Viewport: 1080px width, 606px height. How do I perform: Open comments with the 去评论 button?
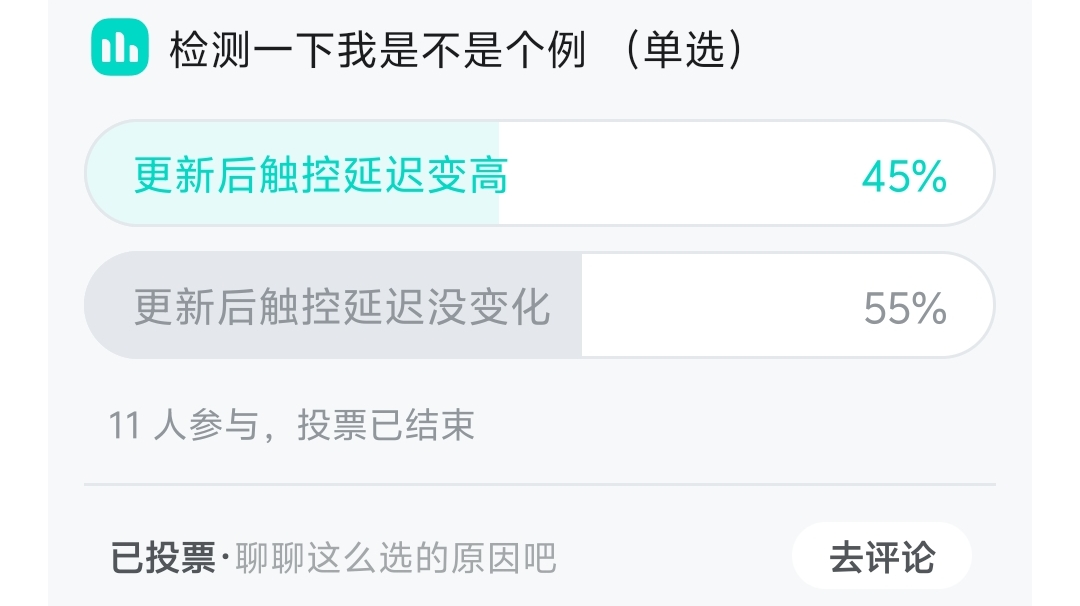881,556
